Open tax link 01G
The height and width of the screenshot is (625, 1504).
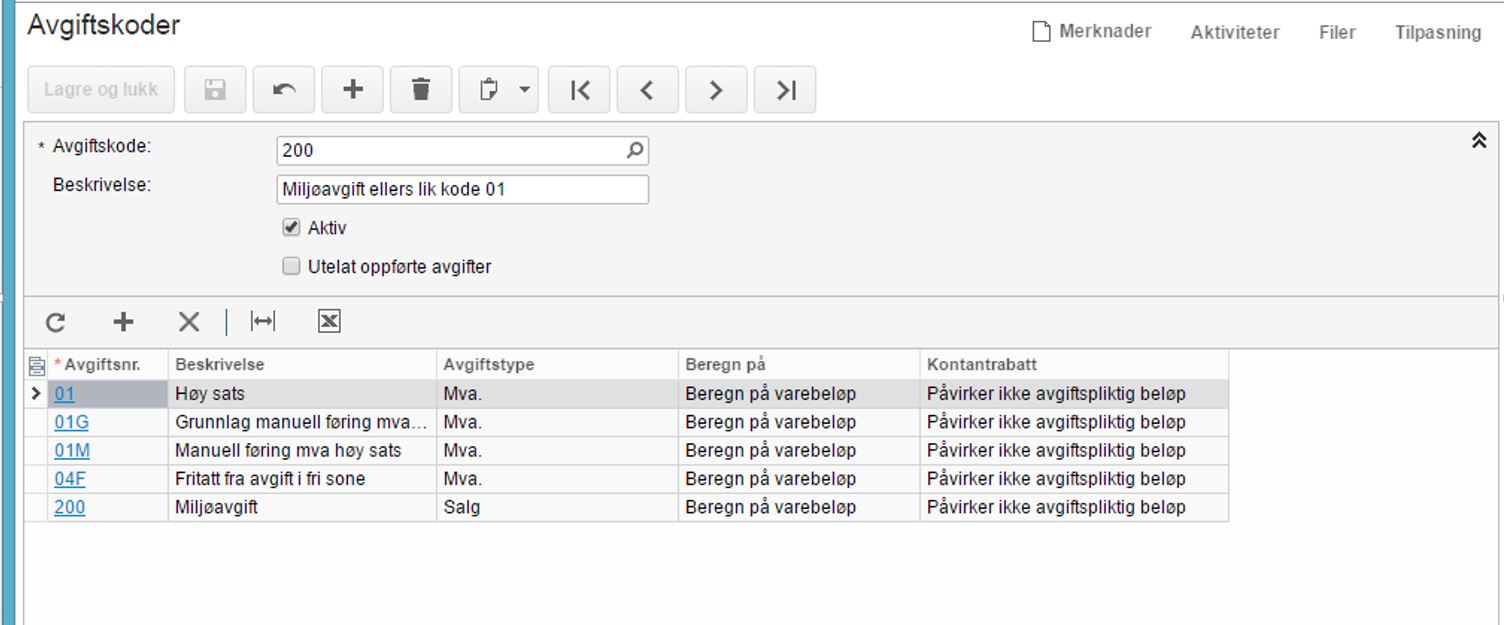pyautogui.click(x=71, y=423)
